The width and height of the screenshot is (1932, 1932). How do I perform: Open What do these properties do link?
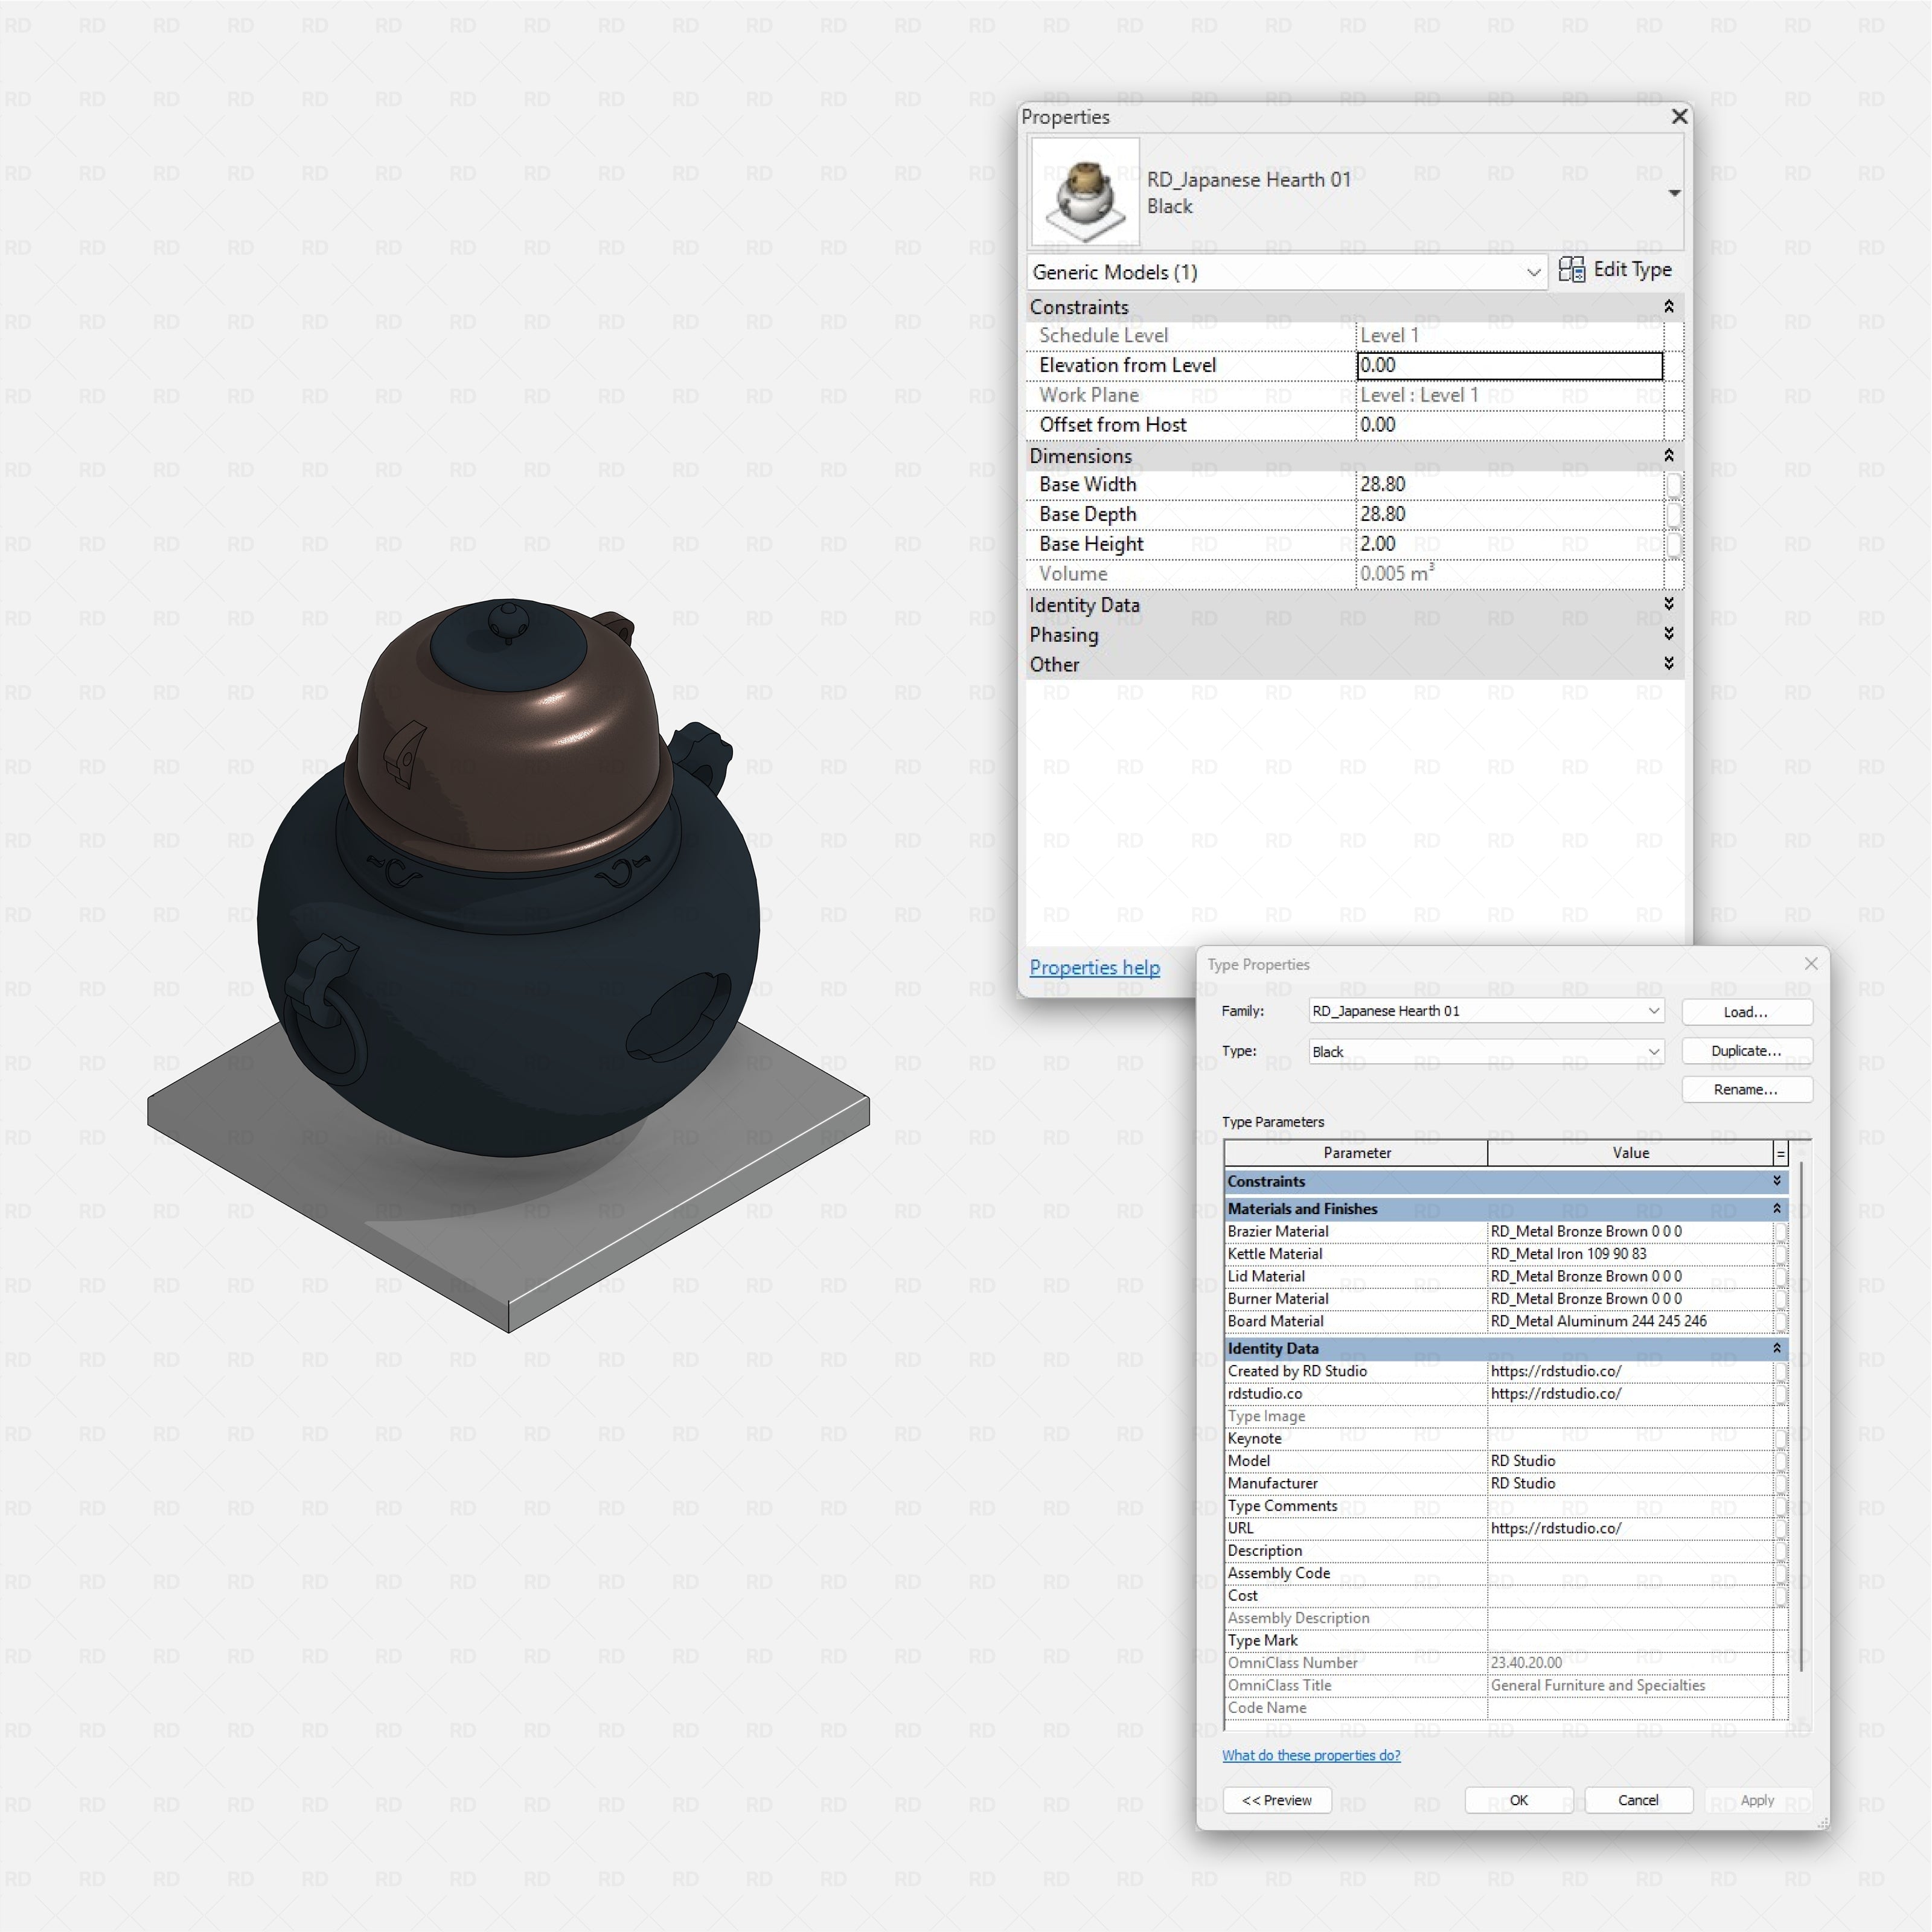click(x=1310, y=1756)
